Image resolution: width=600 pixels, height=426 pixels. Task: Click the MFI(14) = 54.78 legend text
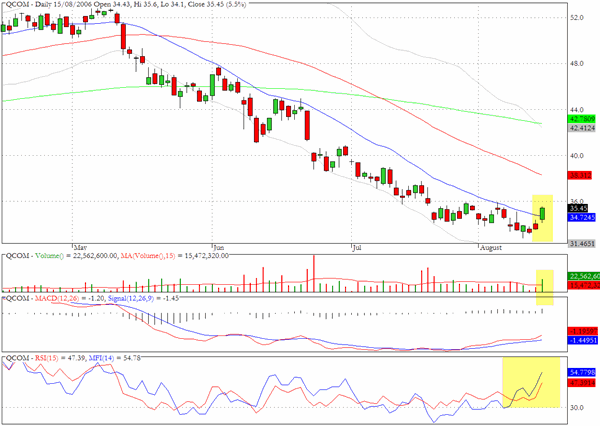(x=115, y=358)
